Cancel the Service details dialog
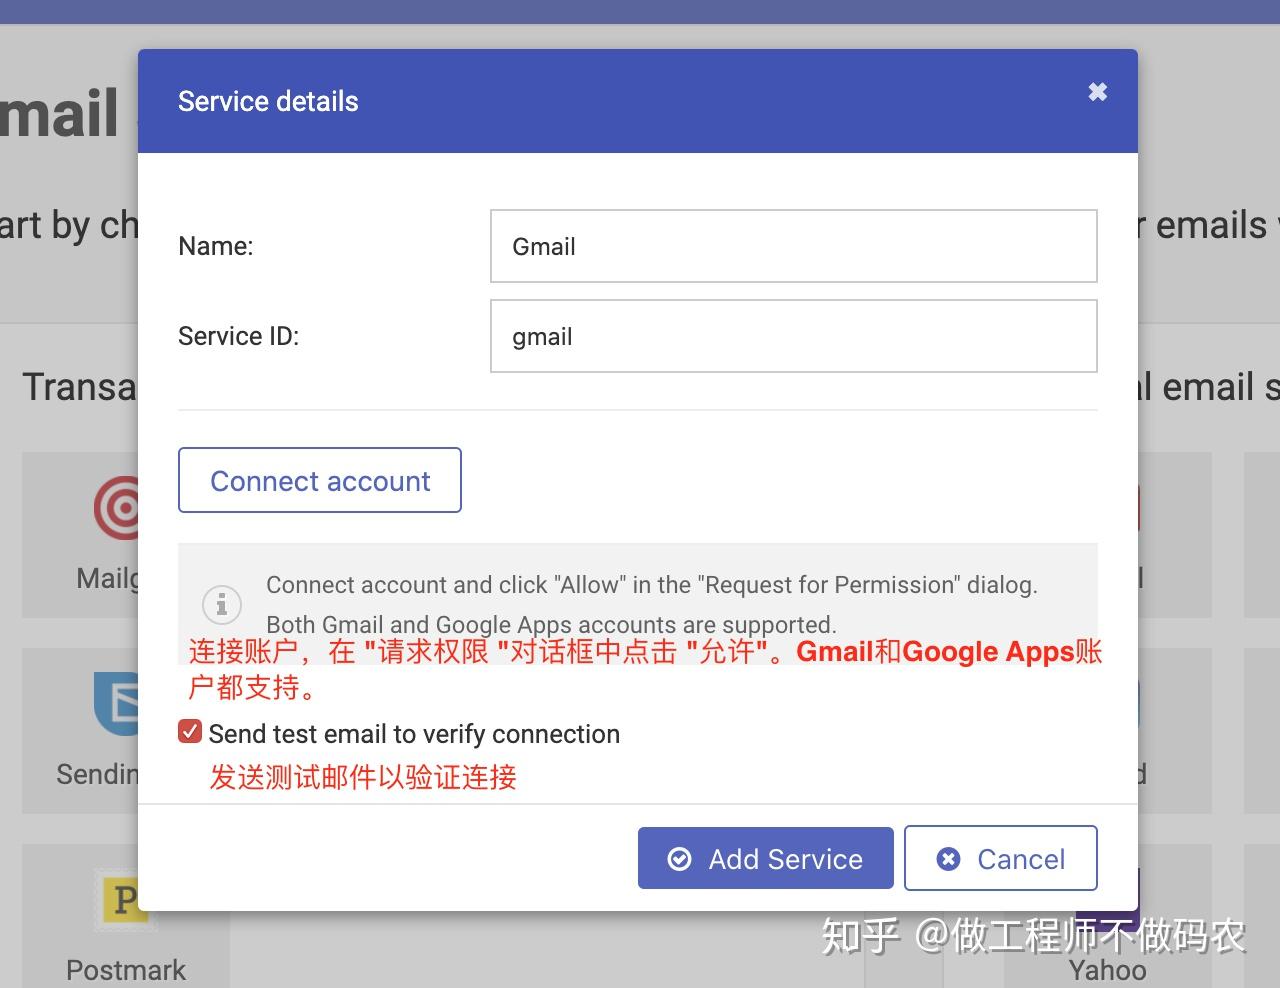This screenshot has height=988, width=1280. pos(1000,858)
